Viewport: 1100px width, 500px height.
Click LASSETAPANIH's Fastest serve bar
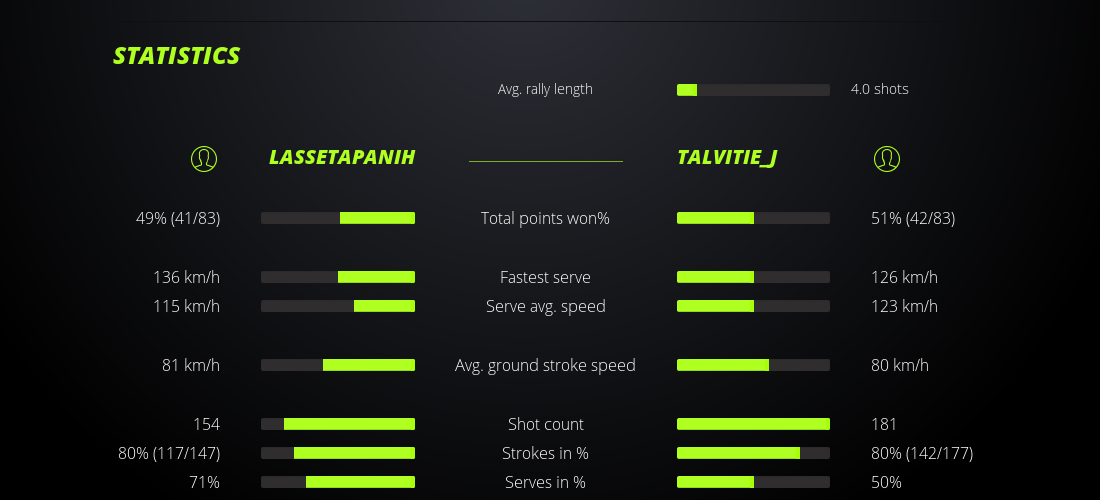pyautogui.click(x=338, y=277)
